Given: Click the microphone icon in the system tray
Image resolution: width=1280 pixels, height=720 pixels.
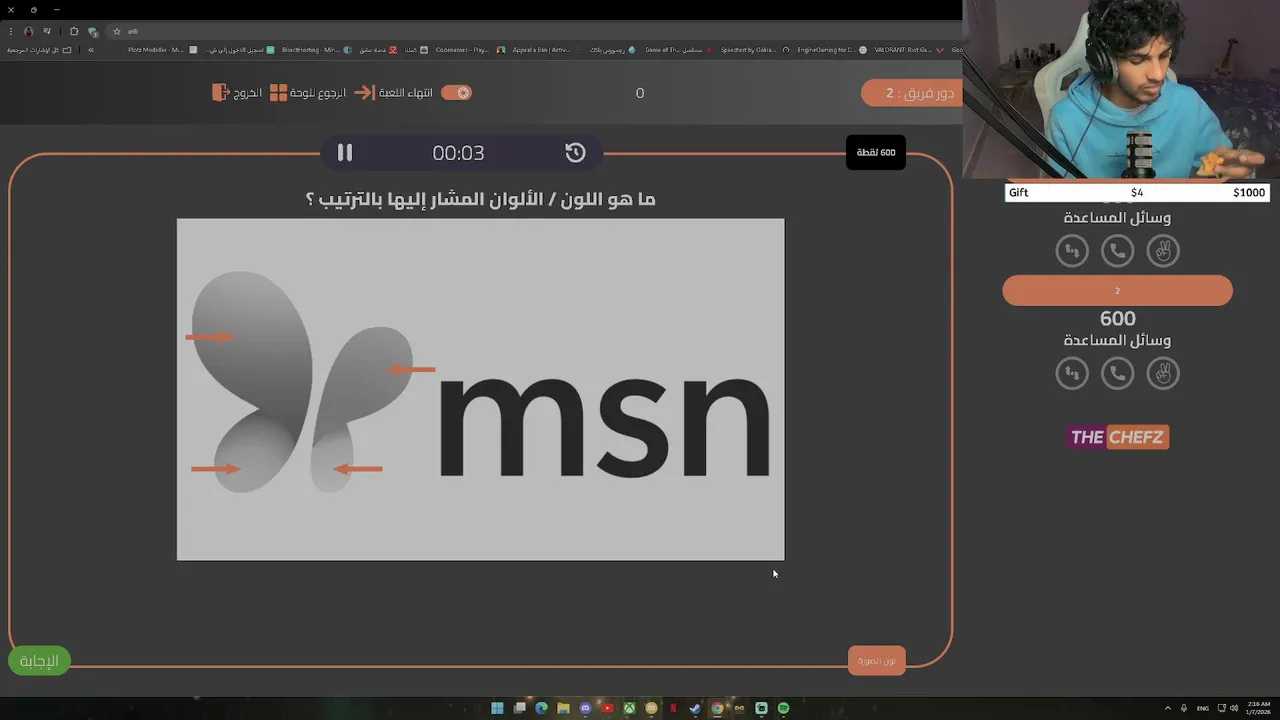Looking at the screenshot, I should [1184, 708].
